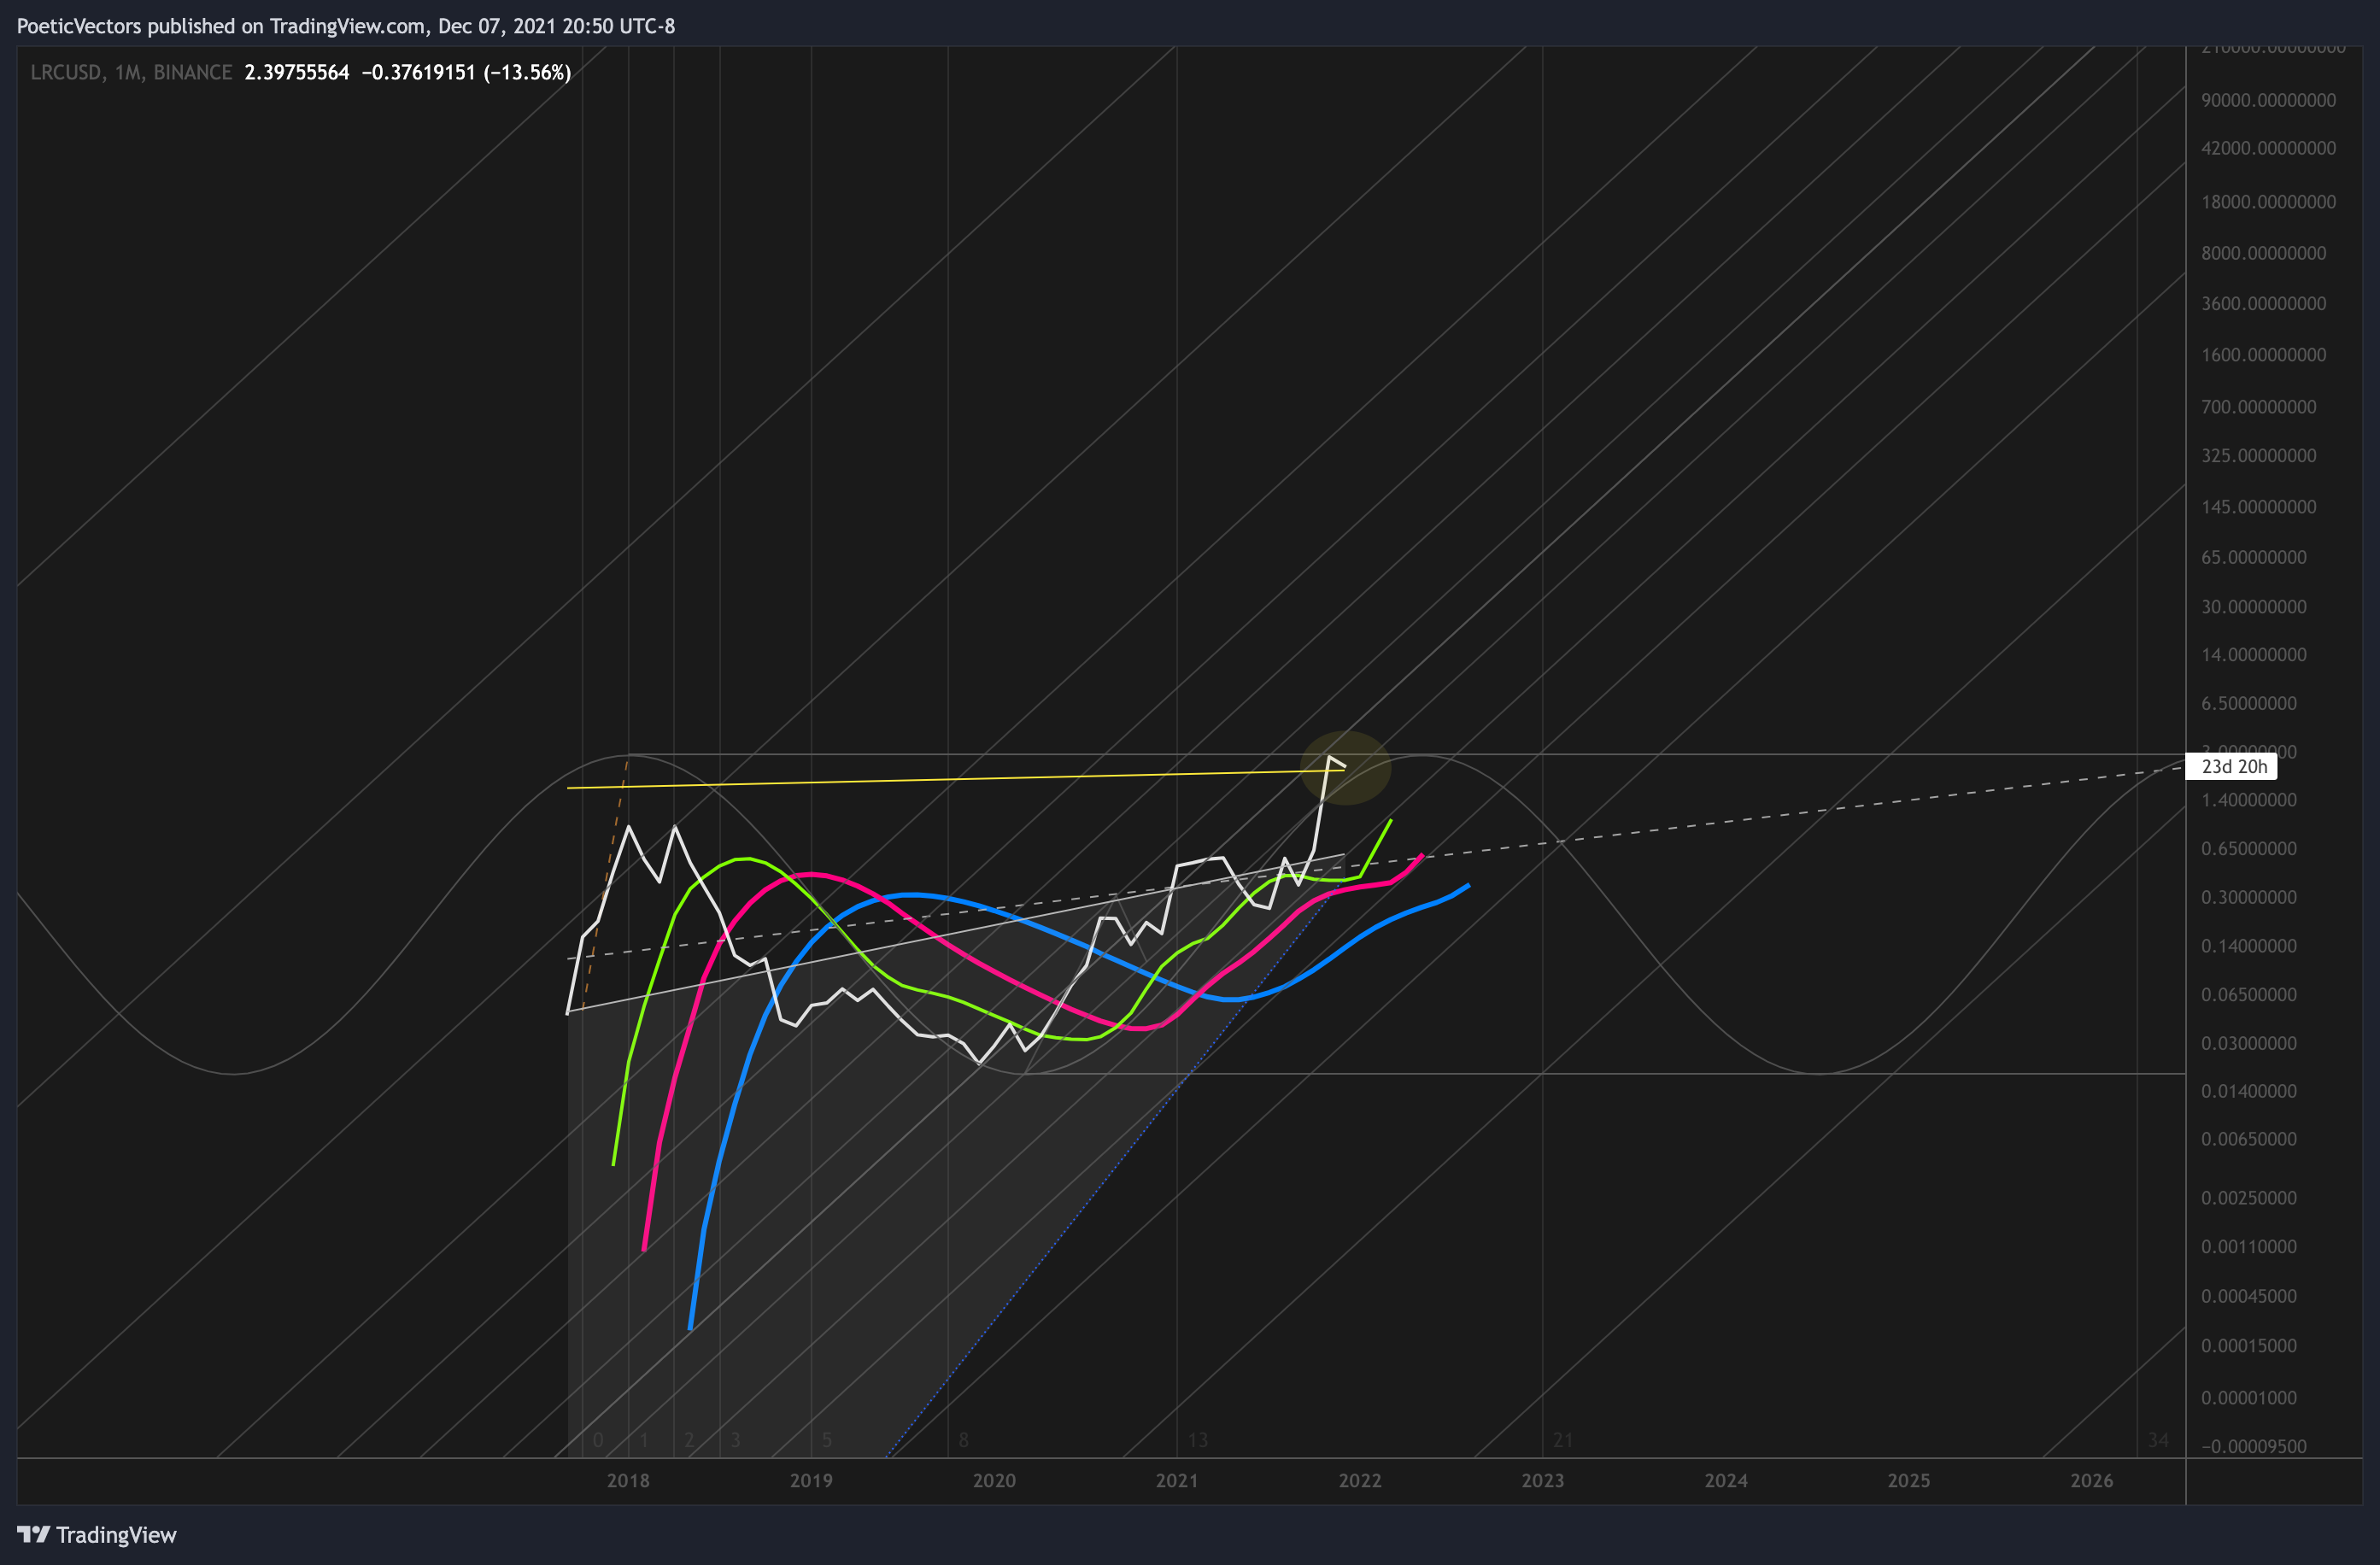Click the price value 2.39755564
Screen dimensions: 2380x1565
click(297, 72)
